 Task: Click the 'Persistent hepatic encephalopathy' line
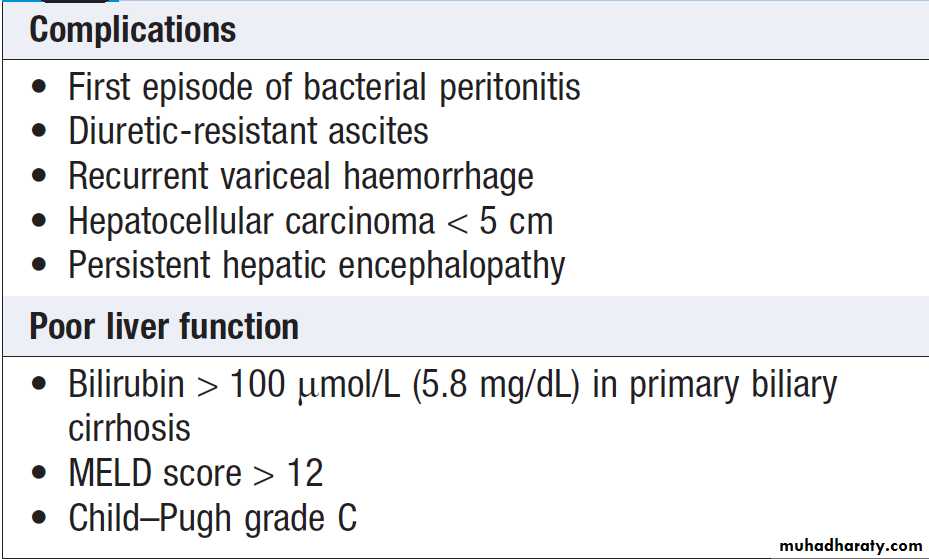point(316,265)
